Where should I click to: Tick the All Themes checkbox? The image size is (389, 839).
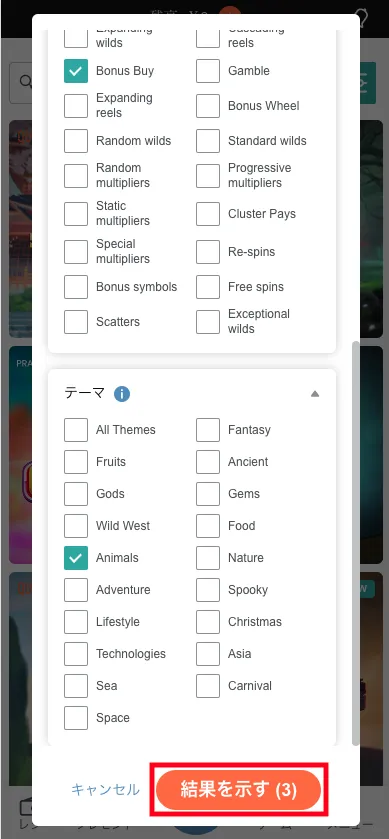pos(76,430)
